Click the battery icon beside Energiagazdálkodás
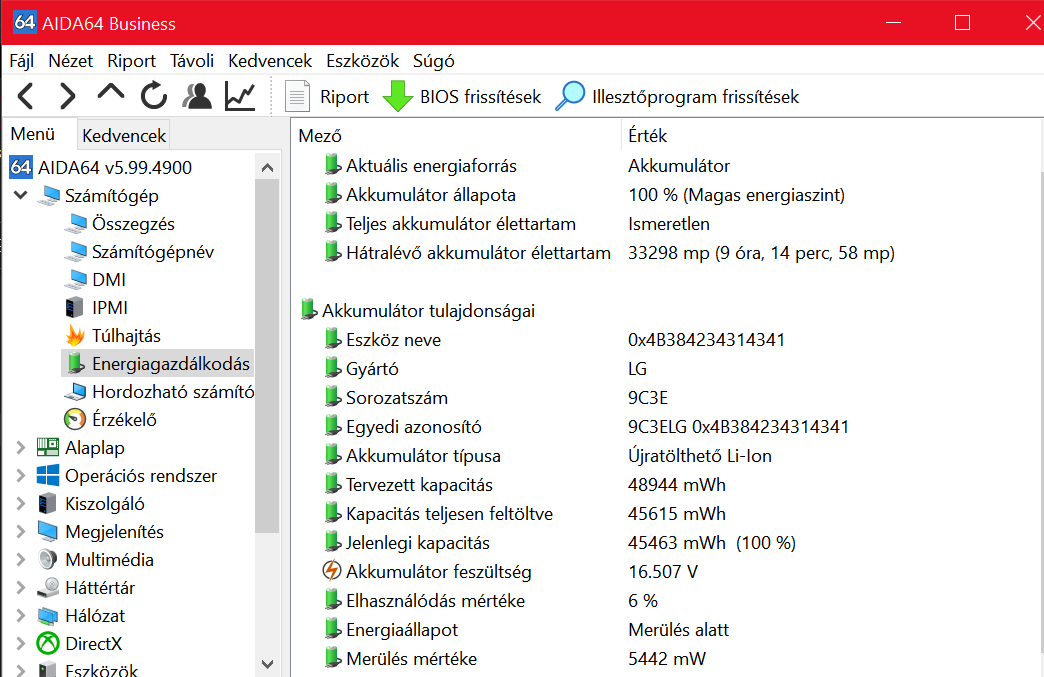The image size is (1044, 677). [x=76, y=363]
